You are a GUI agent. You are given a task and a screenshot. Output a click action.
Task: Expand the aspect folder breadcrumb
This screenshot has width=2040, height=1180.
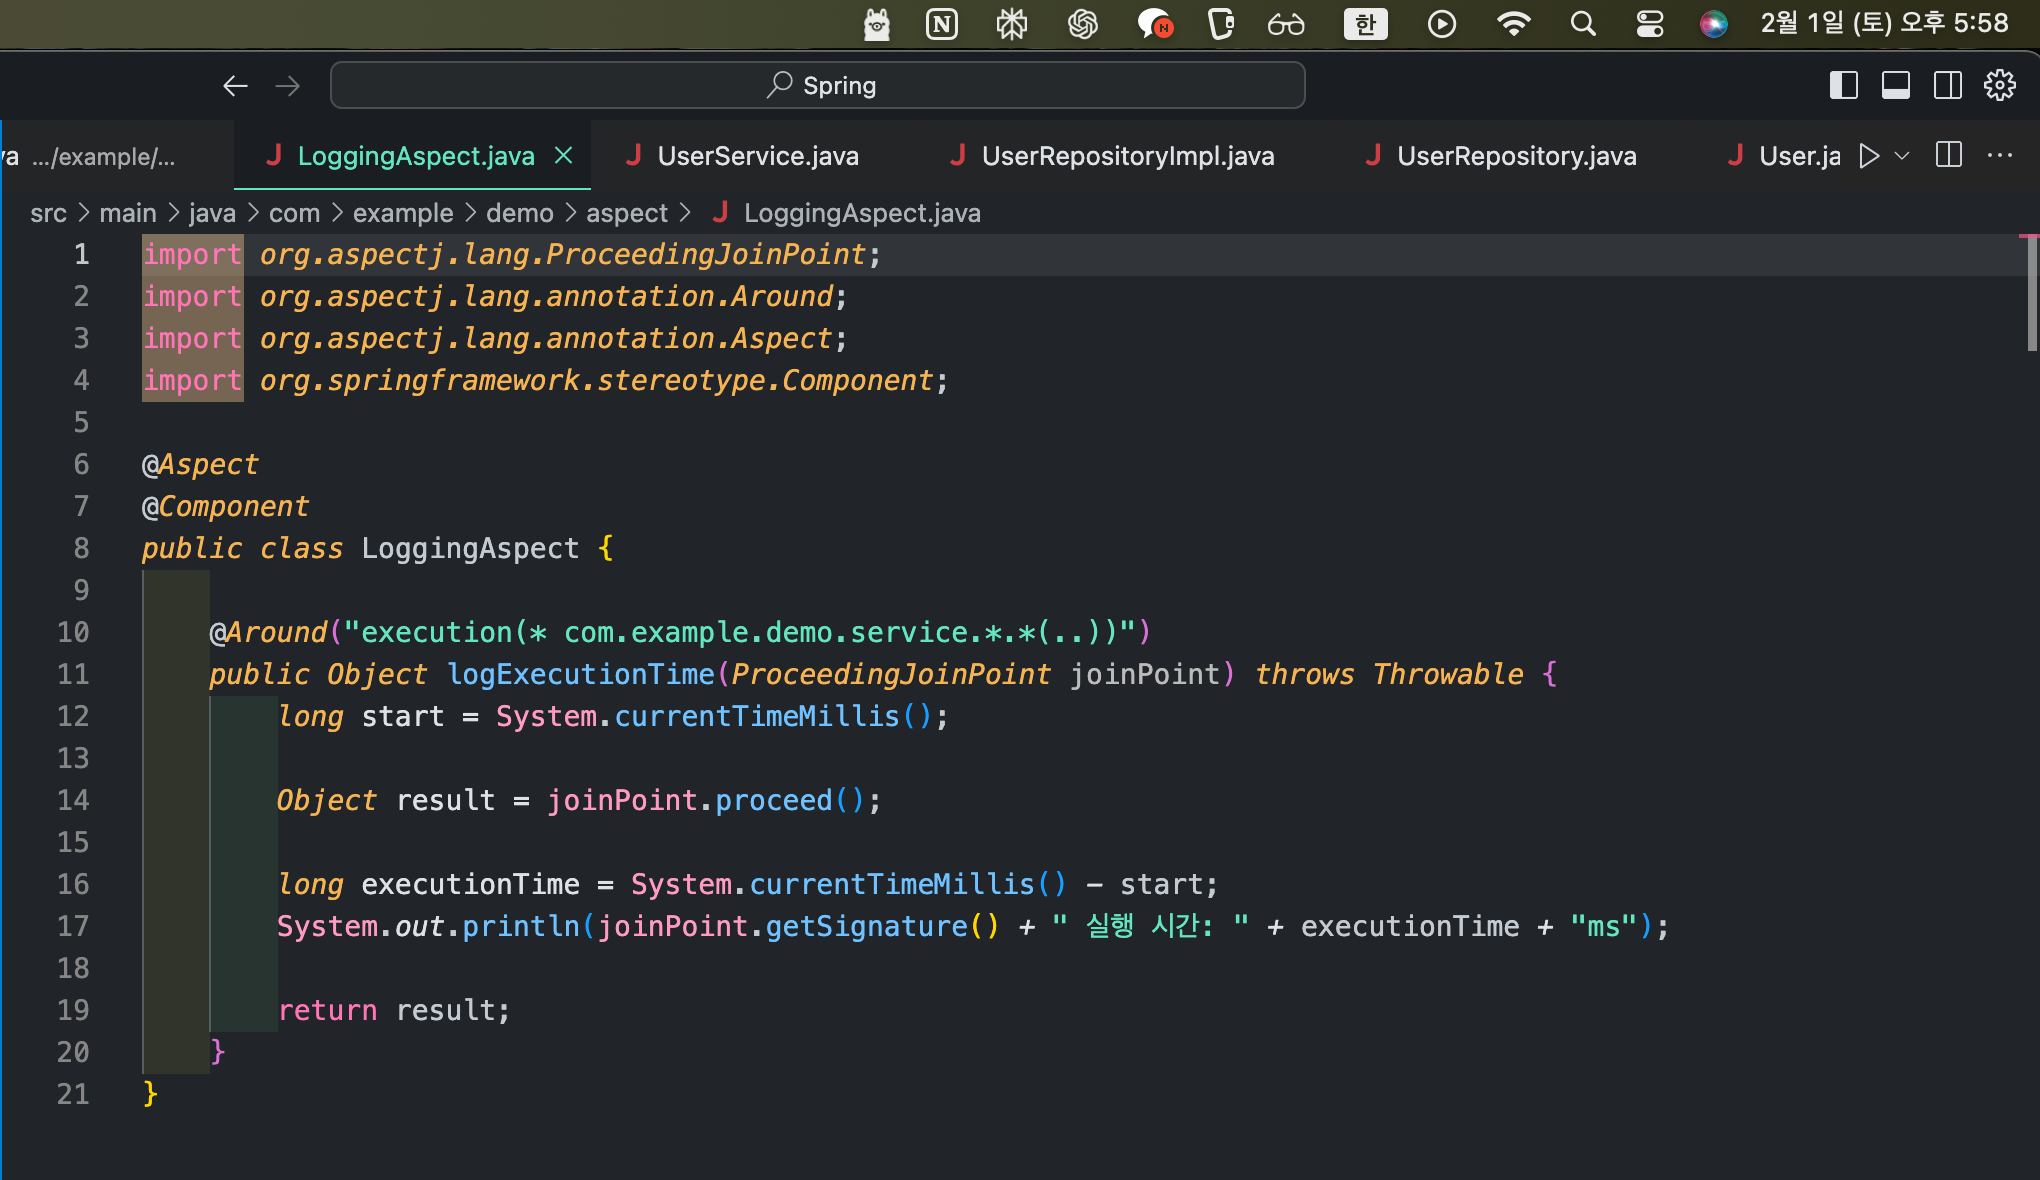click(x=626, y=213)
